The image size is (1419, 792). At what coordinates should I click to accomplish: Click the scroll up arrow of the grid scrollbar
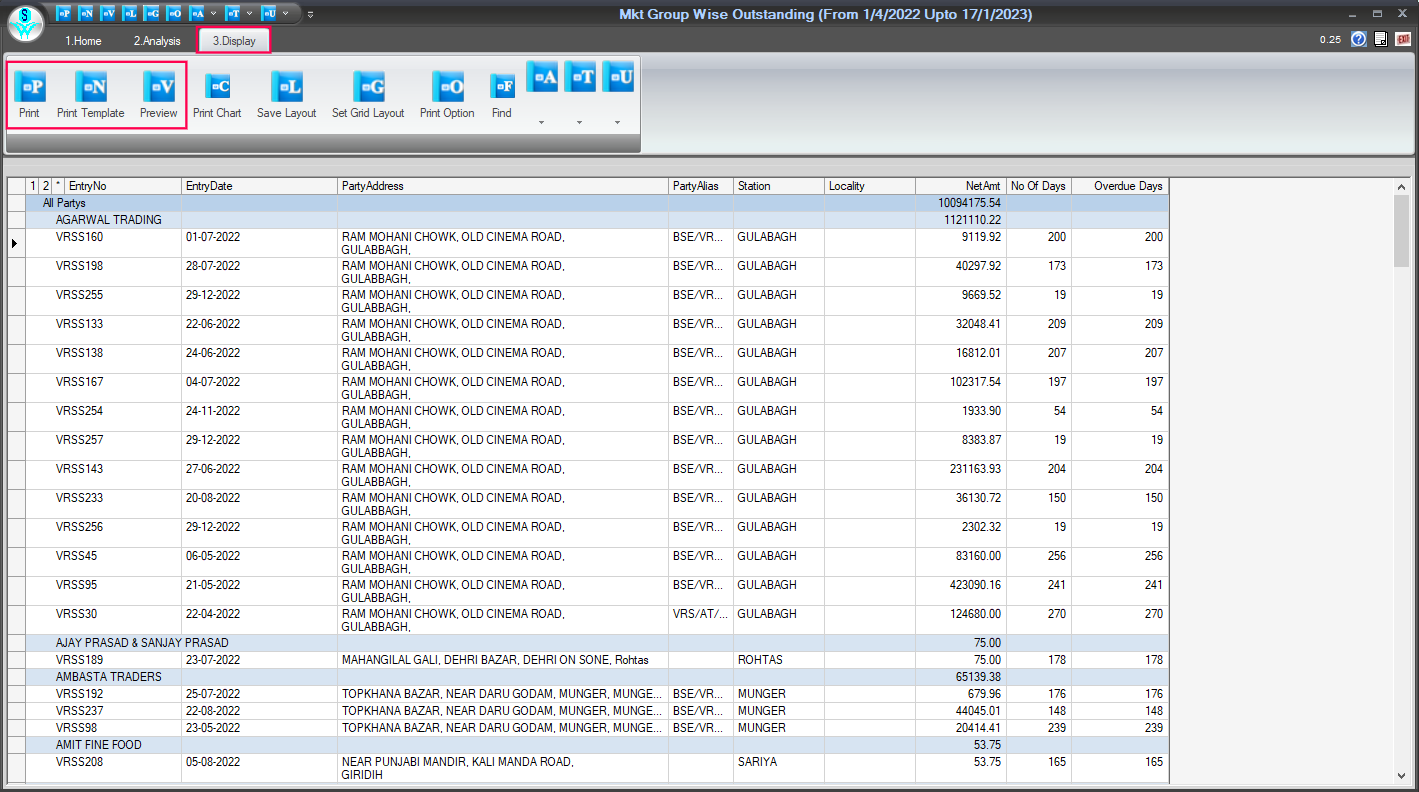coord(1401,187)
